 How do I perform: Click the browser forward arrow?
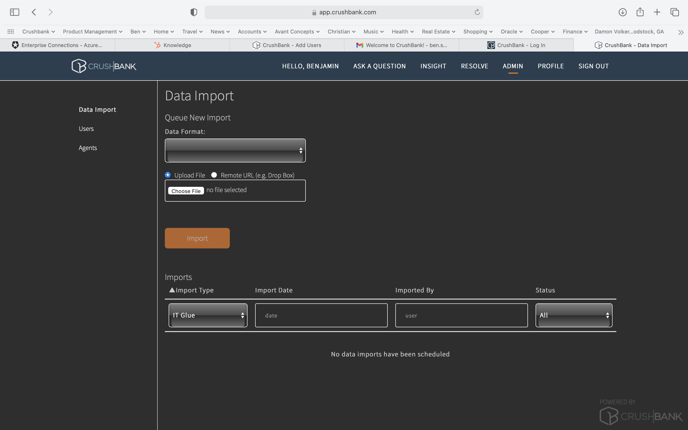coord(50,12)
